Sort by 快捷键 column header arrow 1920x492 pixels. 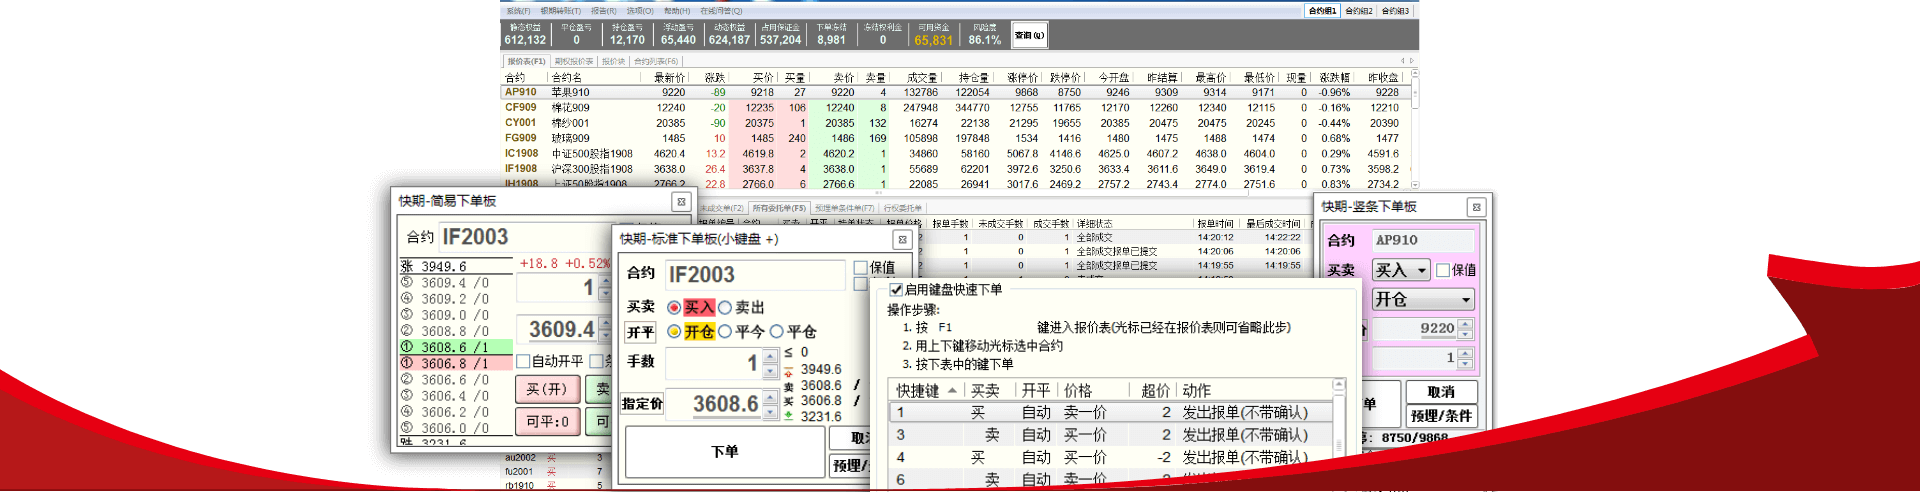click(x=952, y=391)
